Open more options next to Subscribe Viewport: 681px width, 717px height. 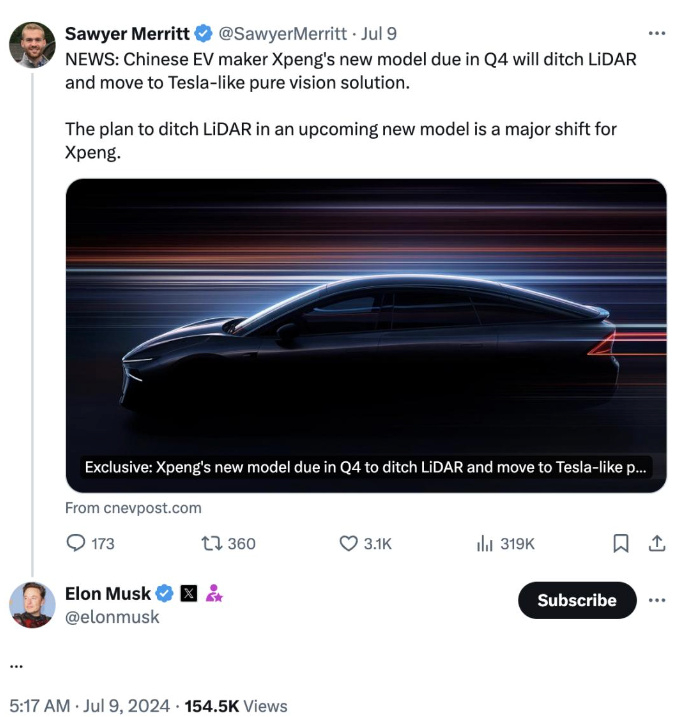[656, 600]
